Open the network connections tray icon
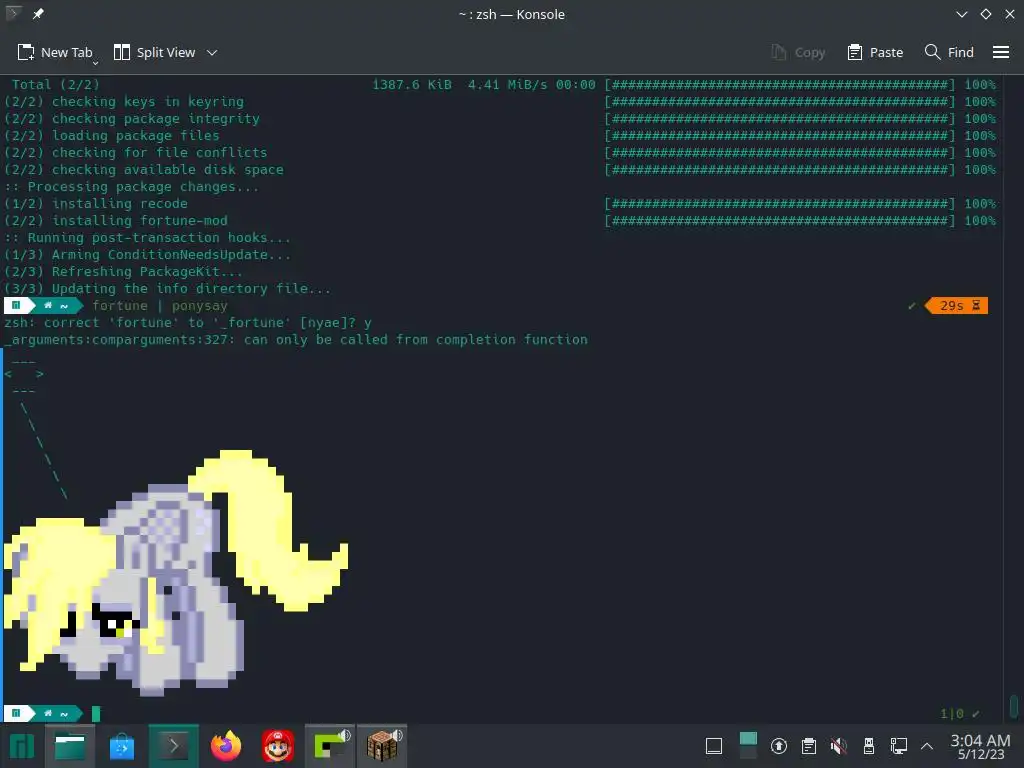 (899, 746)
